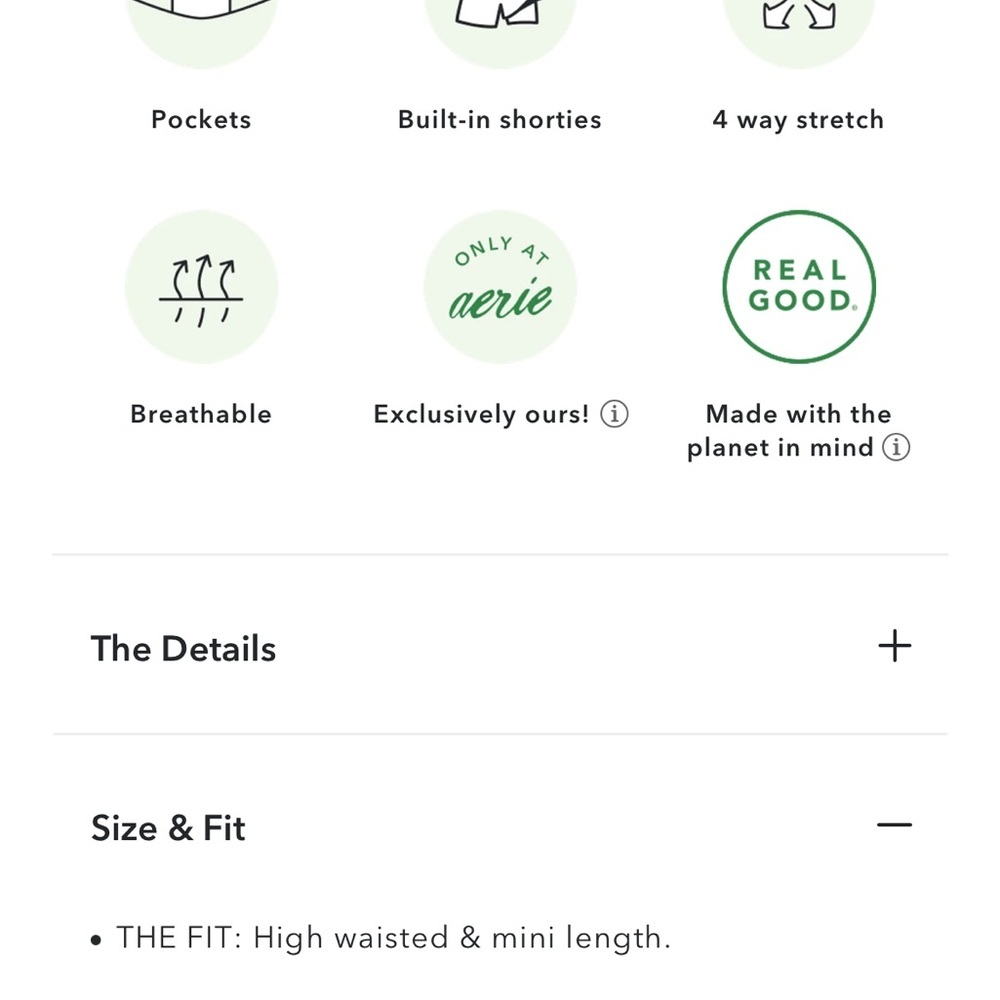Click the Breathable label
This screenshot has height=1000, width=1000.
(202, 414)
